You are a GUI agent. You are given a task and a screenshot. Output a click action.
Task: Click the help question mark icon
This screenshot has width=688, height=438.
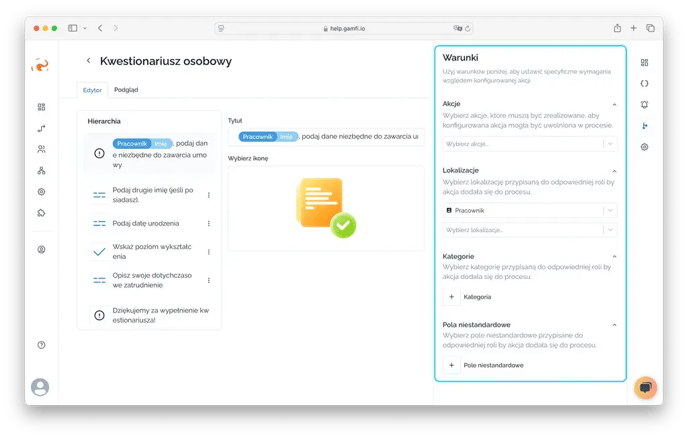(x=41, y=344)
